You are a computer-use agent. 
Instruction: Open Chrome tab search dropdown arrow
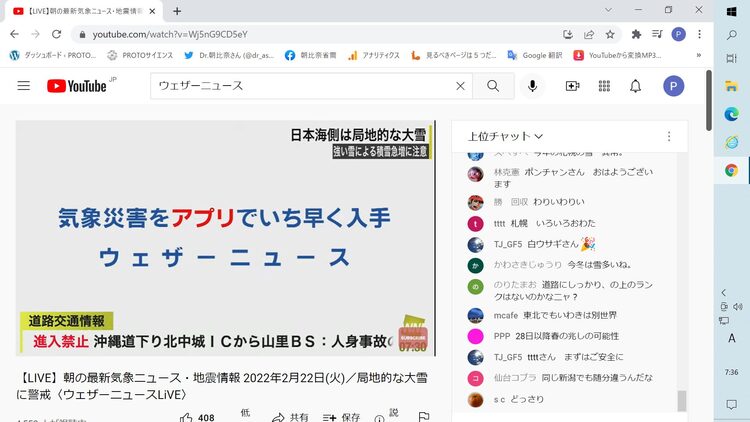[608, 10]
